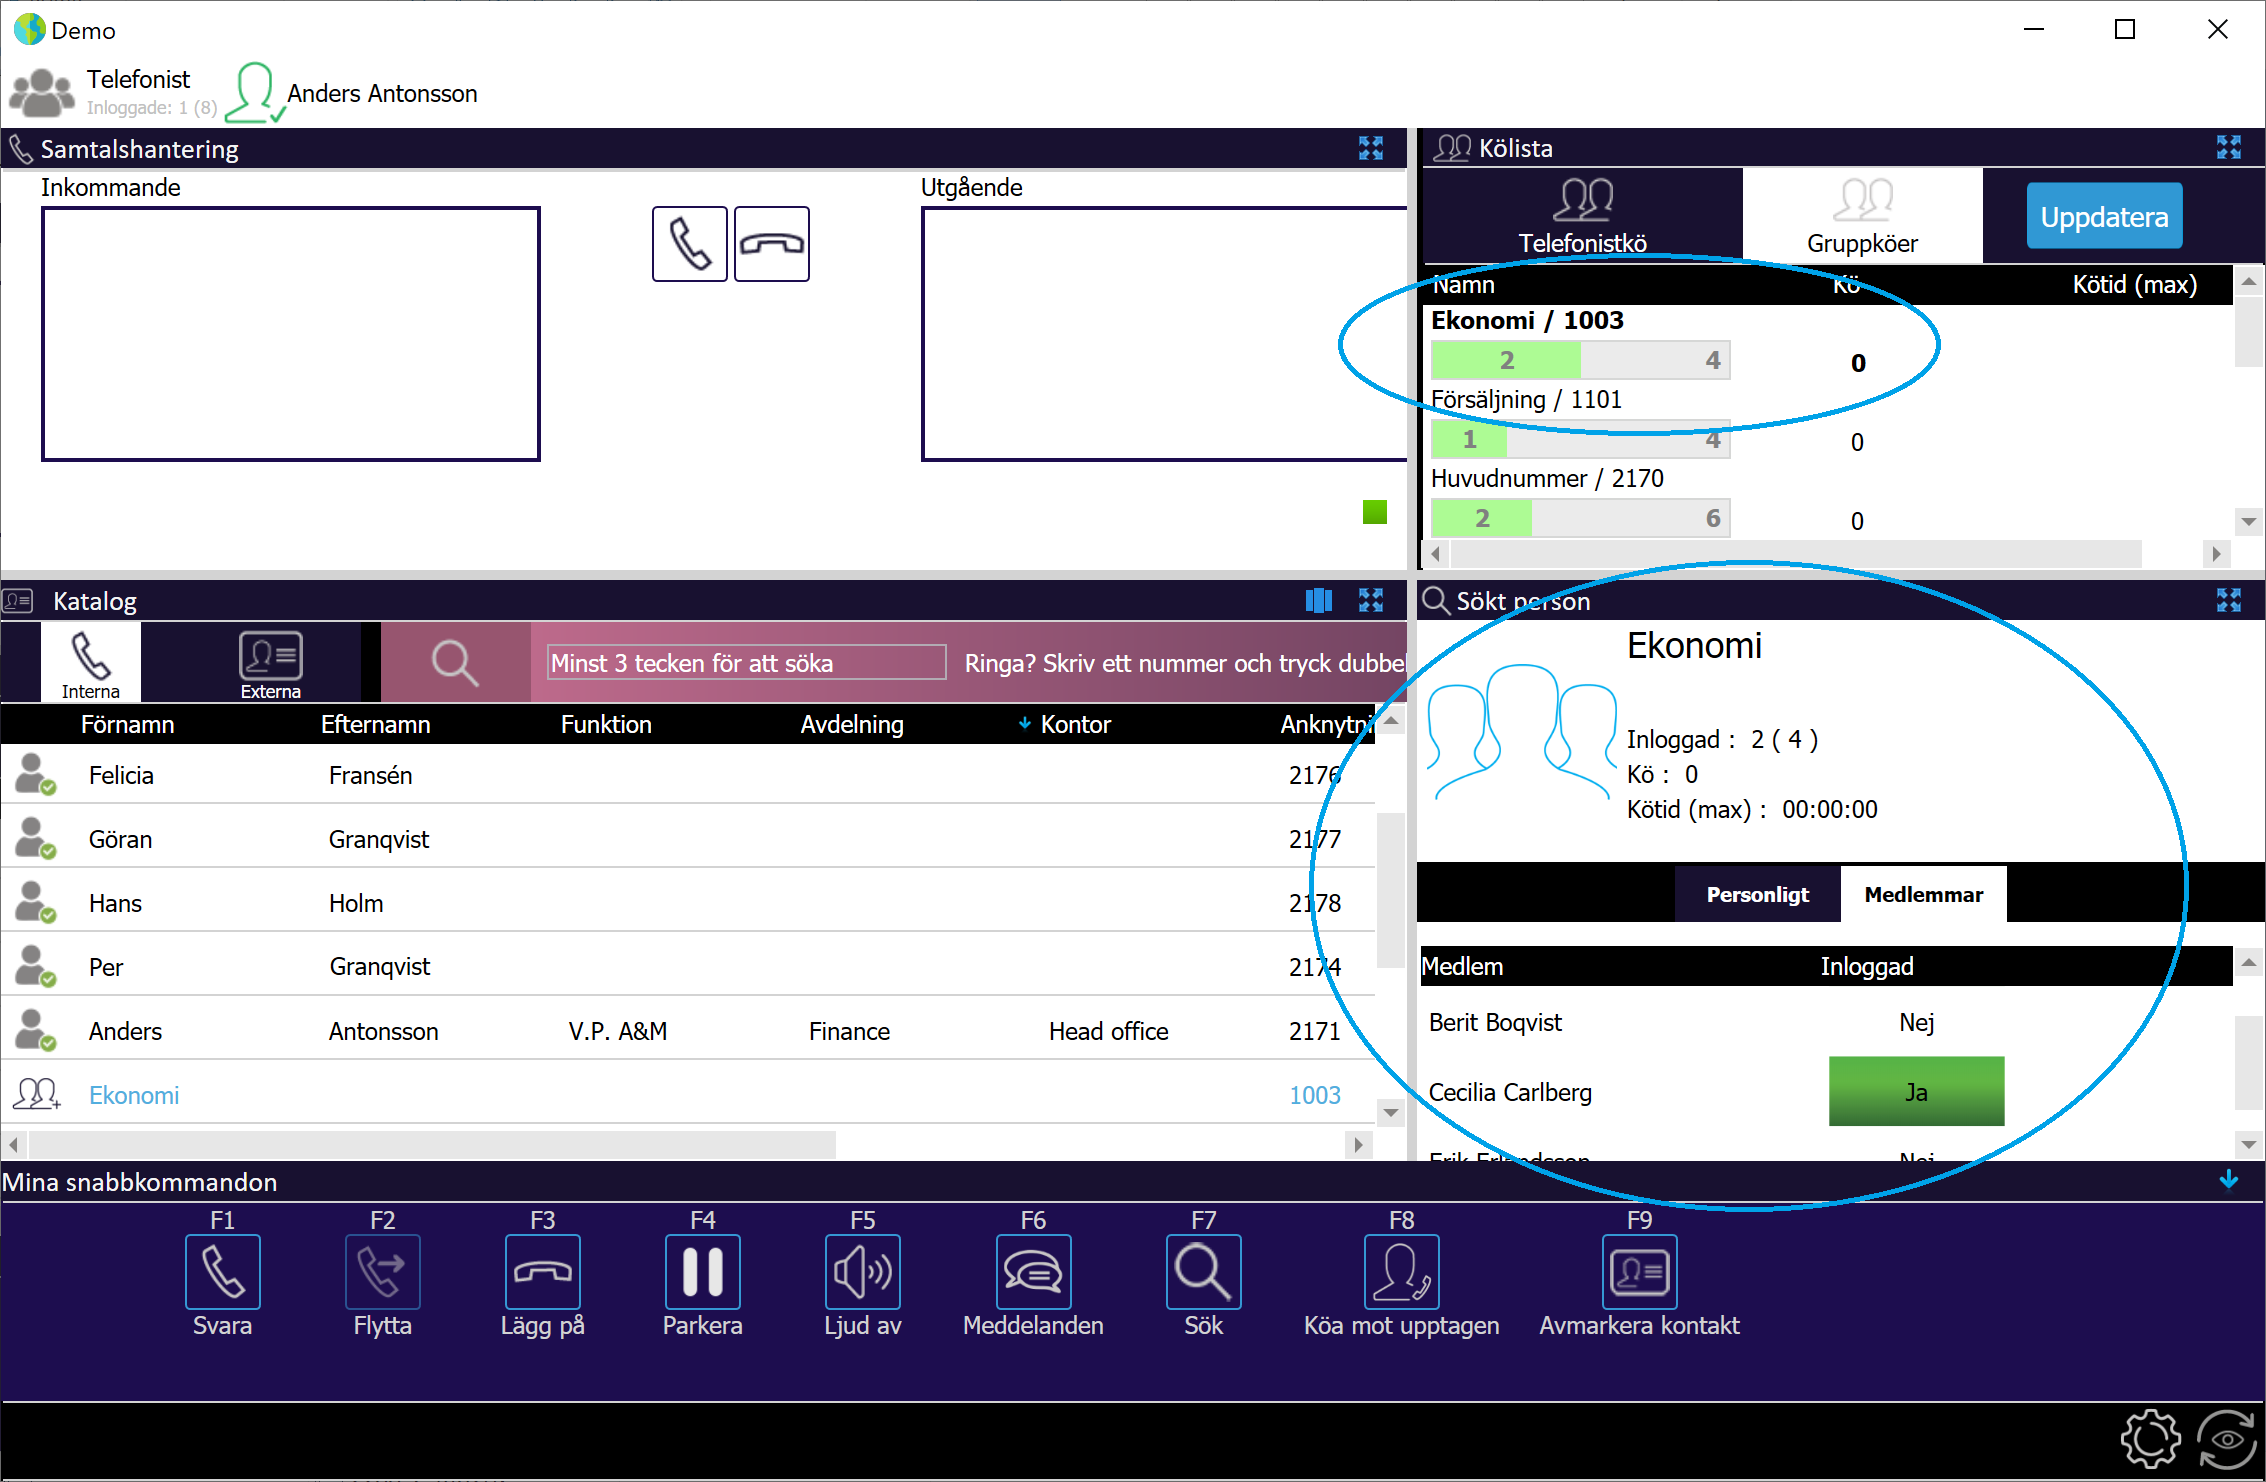Image resolution: width=2266 pixels, height=1482 pixels.
Task: Click the down arrow of the Katalog list scrollbar
Action: coord(1391,1112)
